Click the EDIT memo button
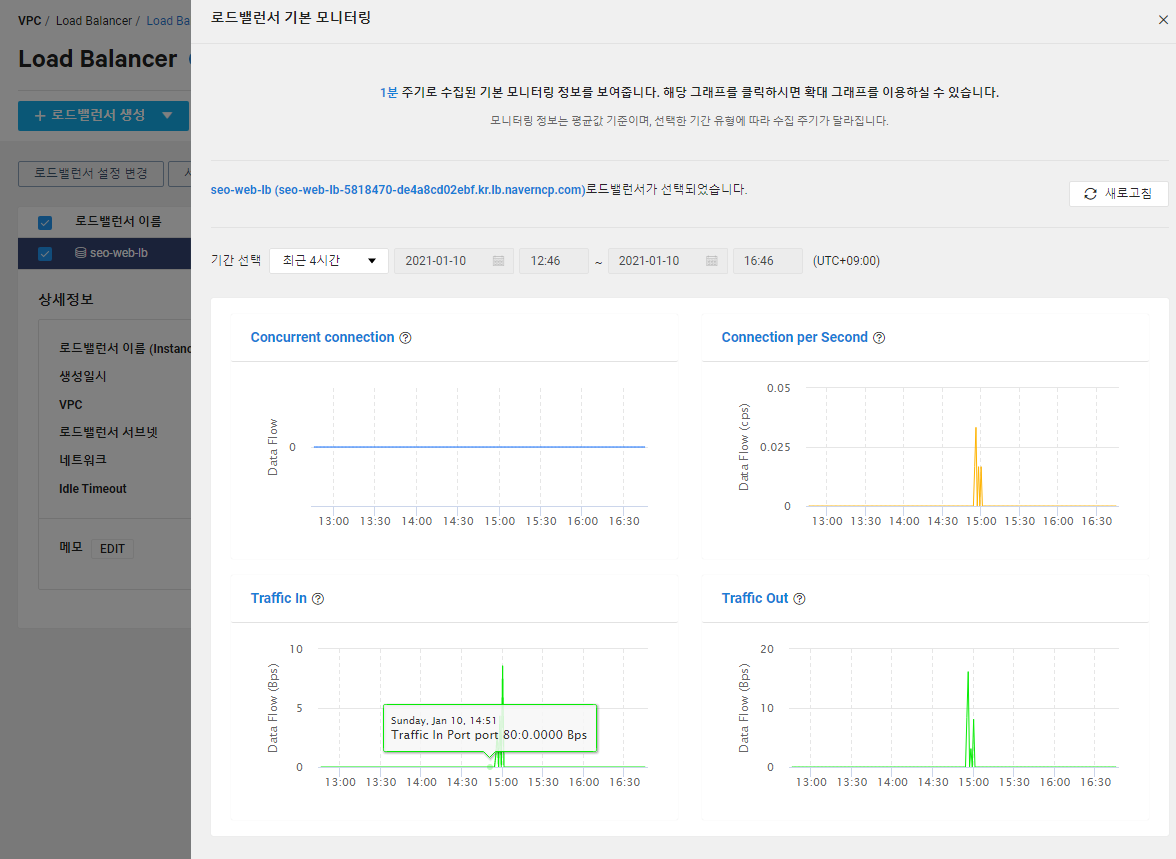Screen dimensions: 1176x859 112,548
